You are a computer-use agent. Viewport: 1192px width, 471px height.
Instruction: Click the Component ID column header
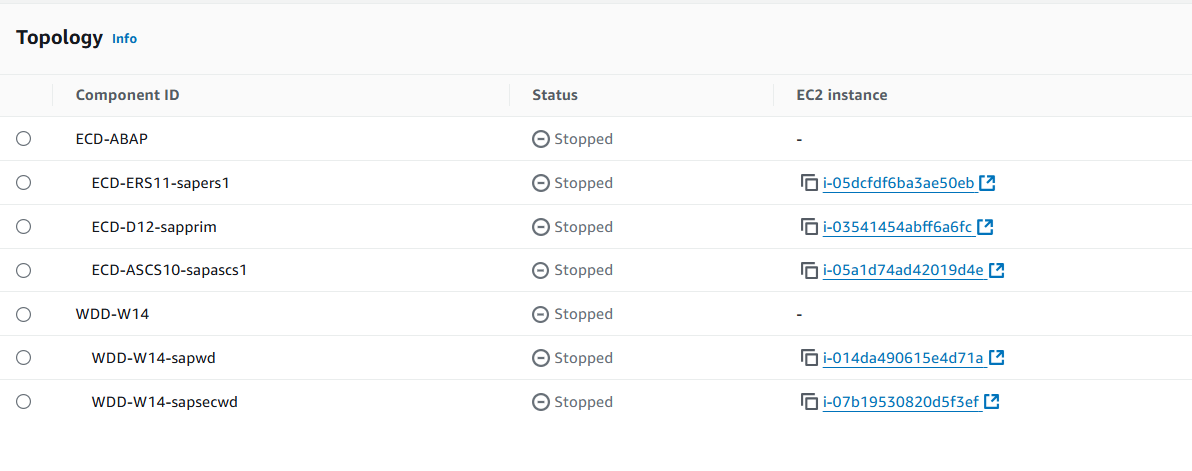[x=128, y=95]
